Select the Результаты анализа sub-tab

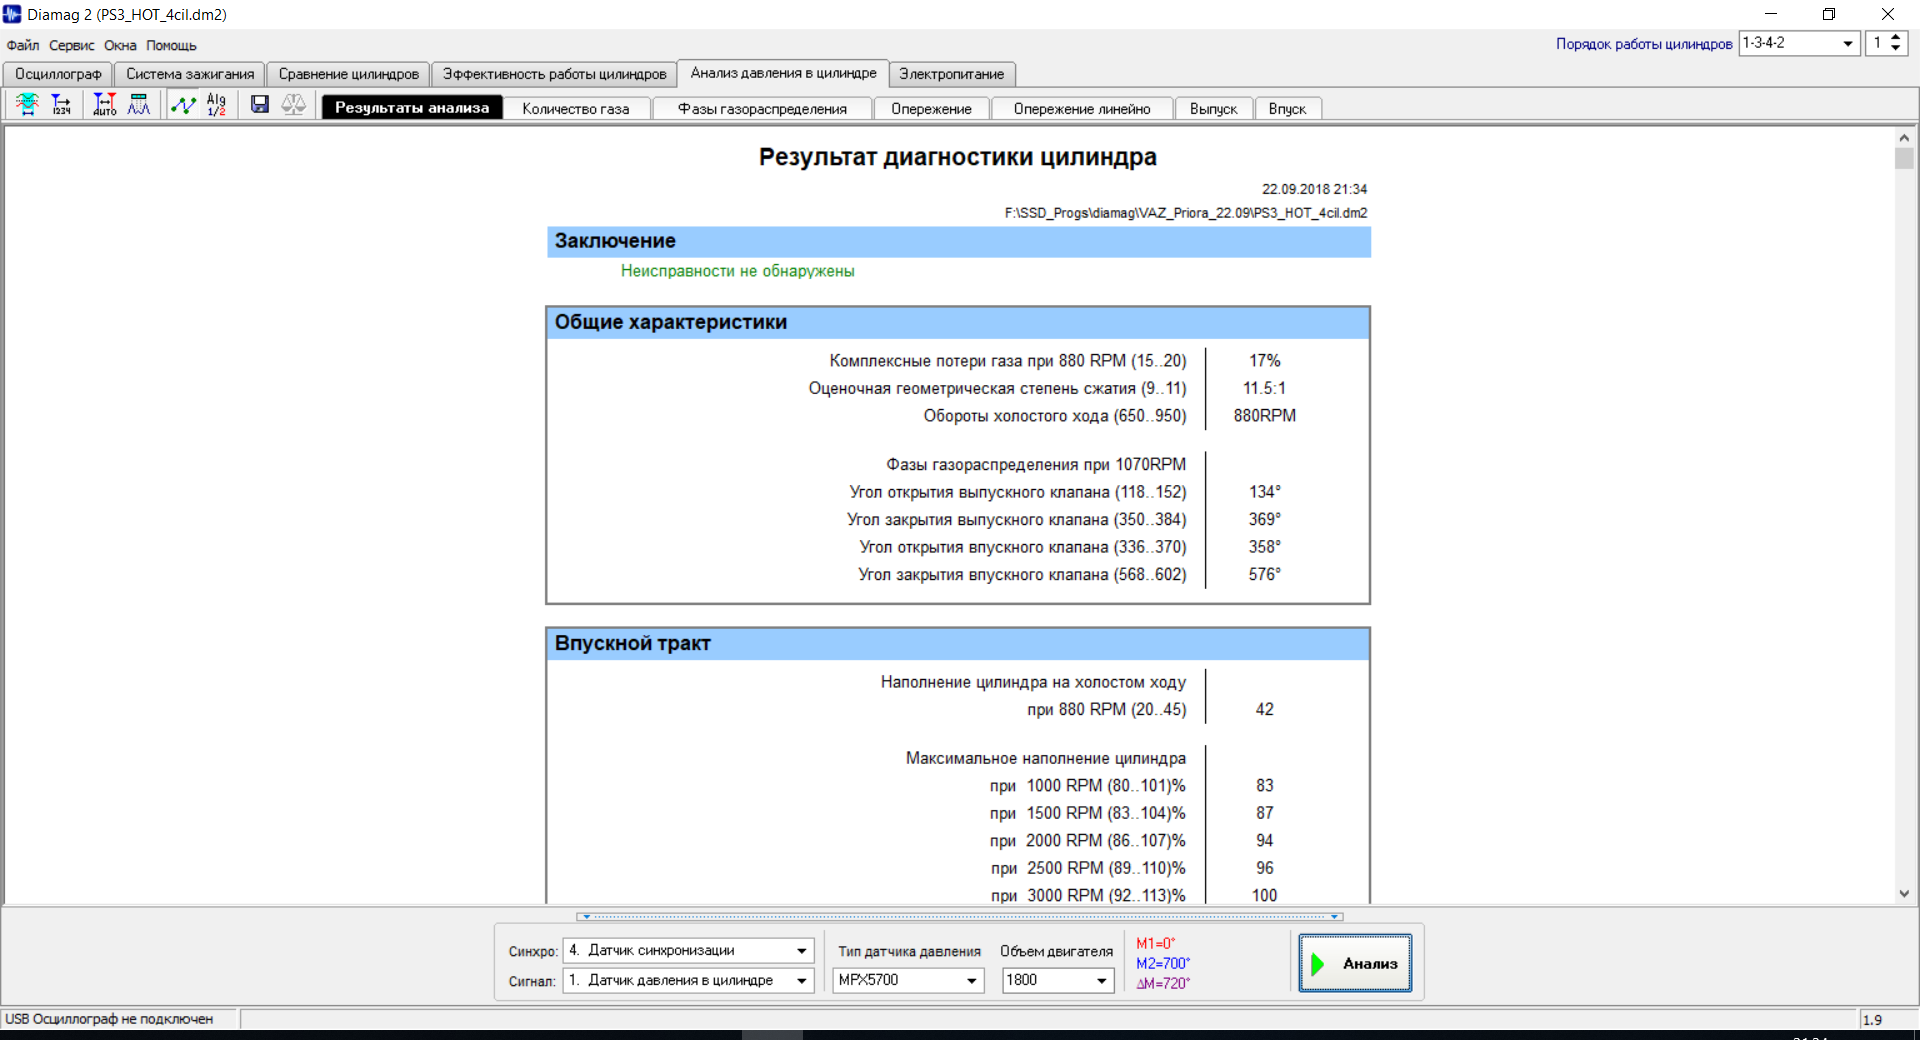[x=412, y=108]
